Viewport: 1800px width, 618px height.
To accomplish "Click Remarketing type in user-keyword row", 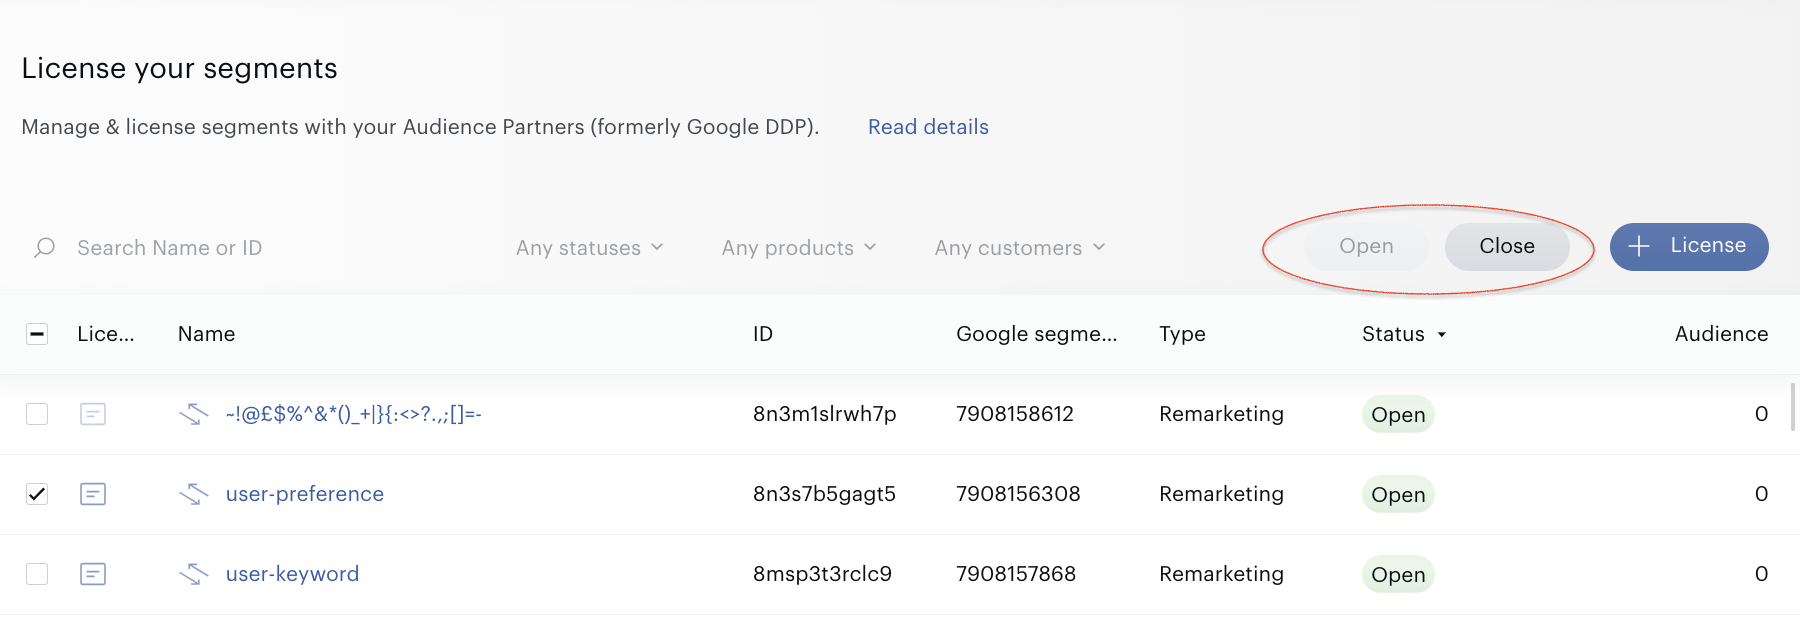I will [x=1221, y=574].
